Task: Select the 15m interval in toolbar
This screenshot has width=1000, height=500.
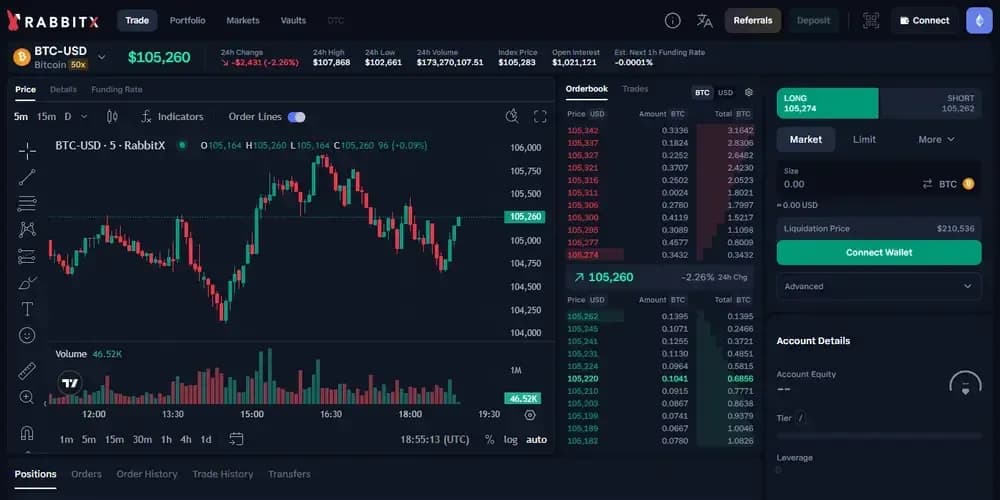Action: point(46,117)
